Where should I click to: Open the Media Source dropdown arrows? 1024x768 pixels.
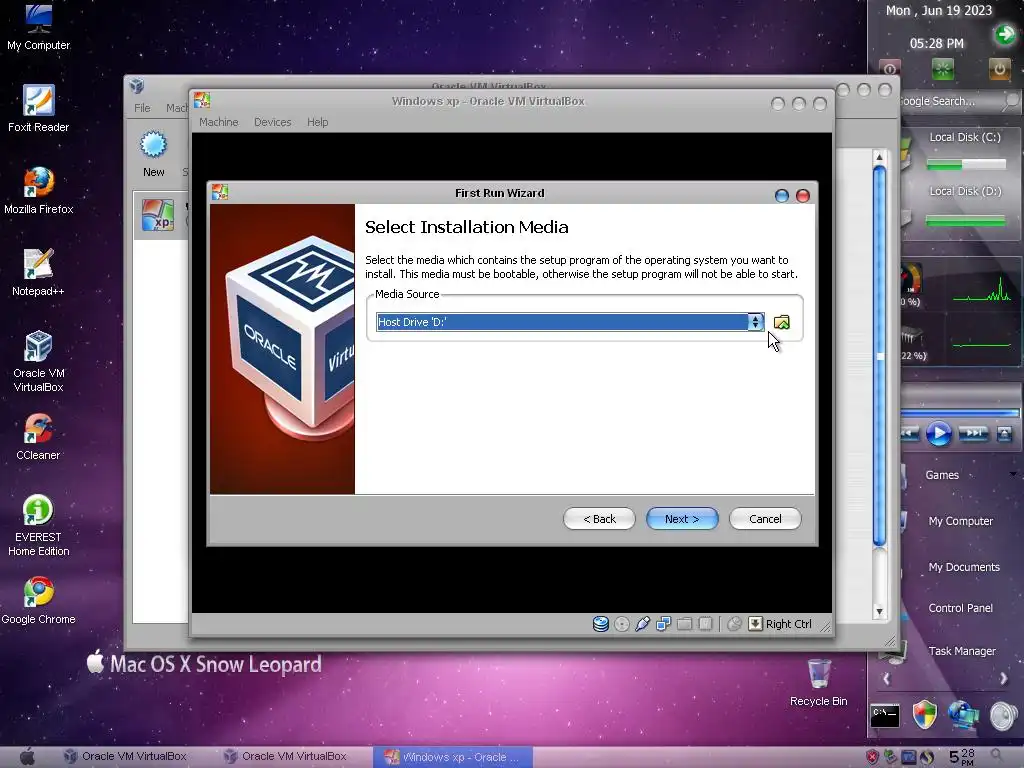[x=756, y=322]
